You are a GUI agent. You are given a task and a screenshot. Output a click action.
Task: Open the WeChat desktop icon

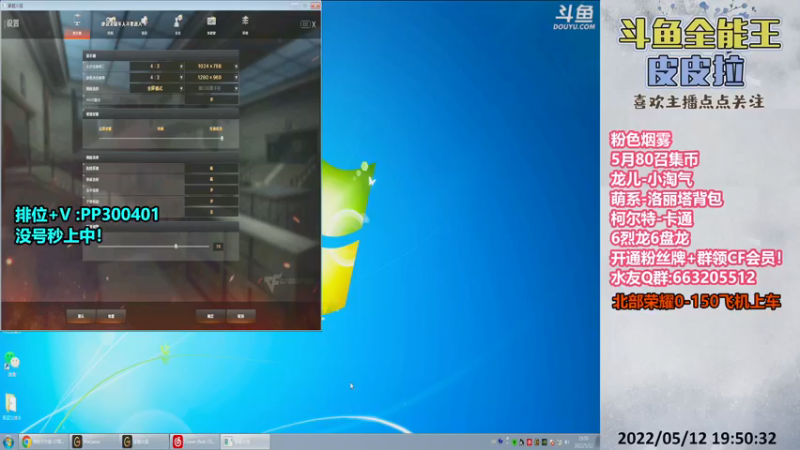(x=12, y=364)
